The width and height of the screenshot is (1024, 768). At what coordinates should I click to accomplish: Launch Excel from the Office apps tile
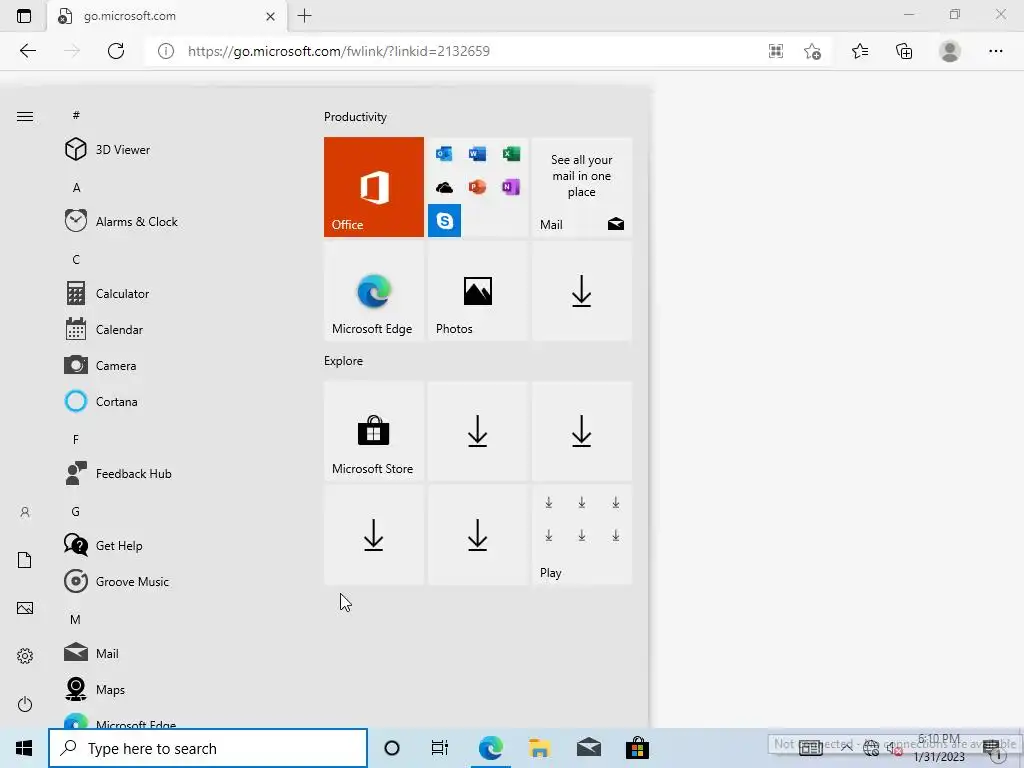[511, 153]
